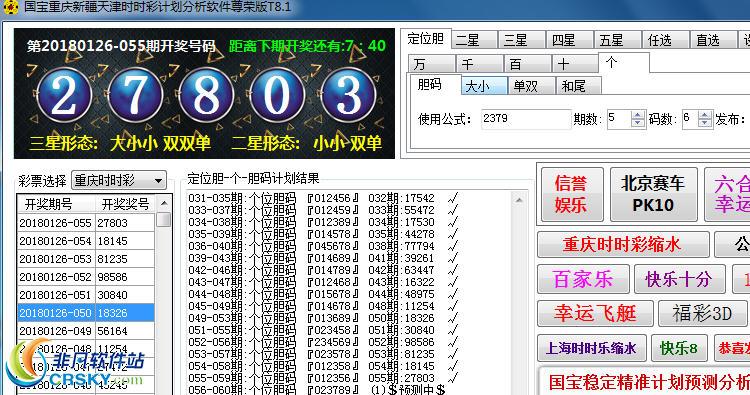
Task: Click the lottery ball showing 7
Action: (x=135, y=95)
